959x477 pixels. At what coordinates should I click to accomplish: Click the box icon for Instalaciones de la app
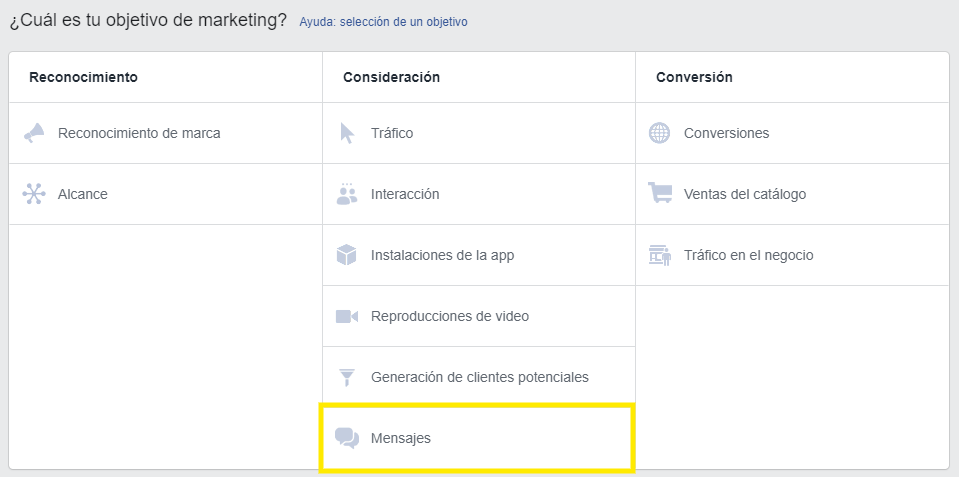(x=347, y=255)
